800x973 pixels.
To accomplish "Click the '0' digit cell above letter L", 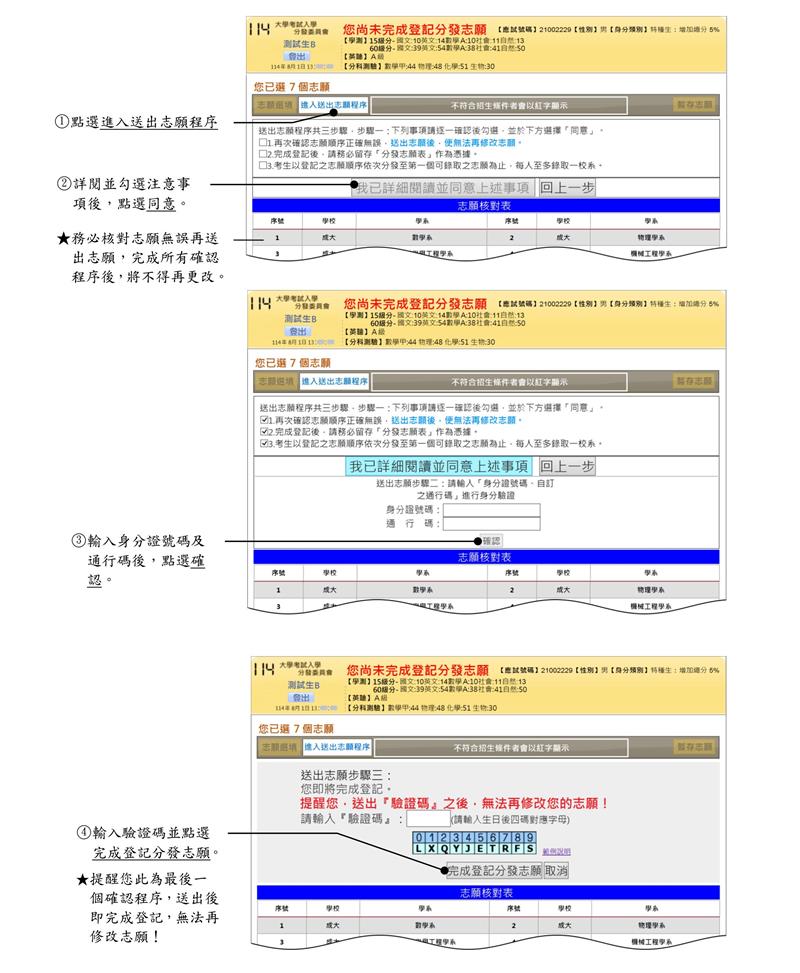I will (x=419, y=837).
